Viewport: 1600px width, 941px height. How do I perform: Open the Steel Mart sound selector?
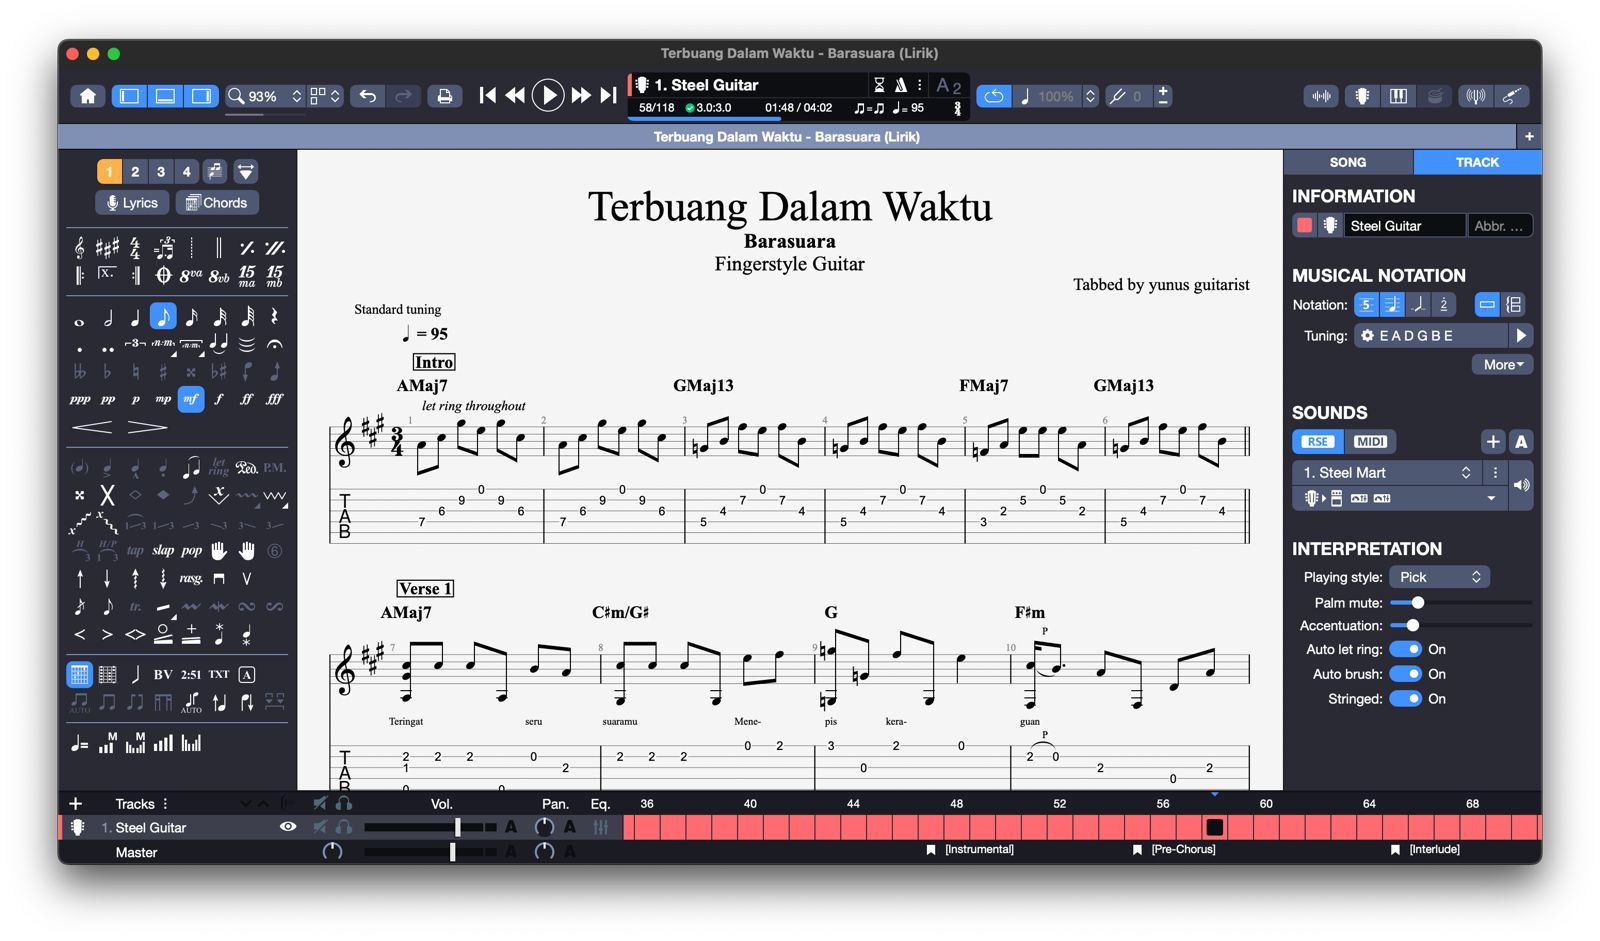pos(1385,472)
